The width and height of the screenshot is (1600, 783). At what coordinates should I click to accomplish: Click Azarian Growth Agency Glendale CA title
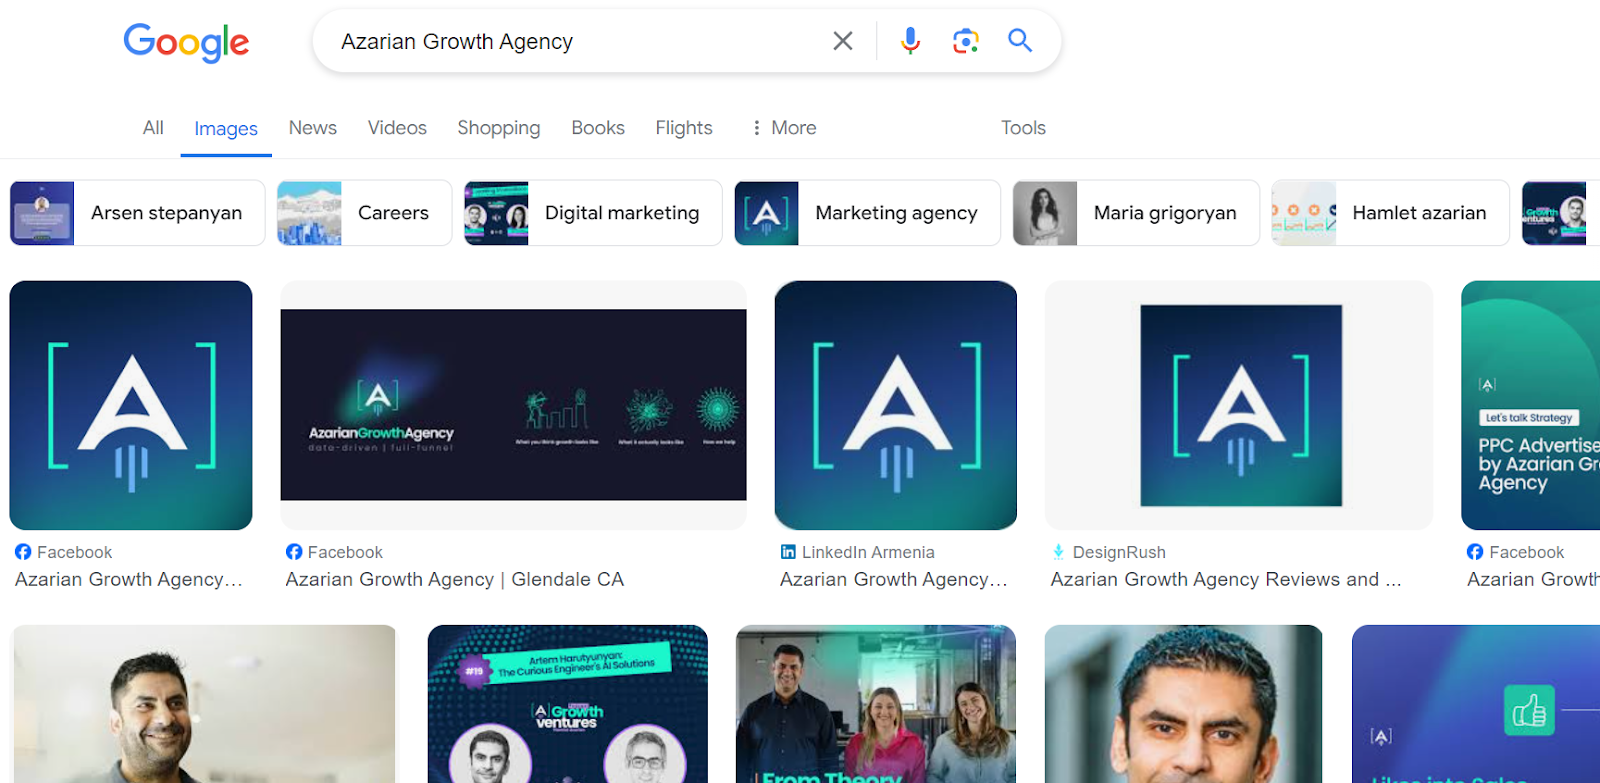click(x=455, y=580)
